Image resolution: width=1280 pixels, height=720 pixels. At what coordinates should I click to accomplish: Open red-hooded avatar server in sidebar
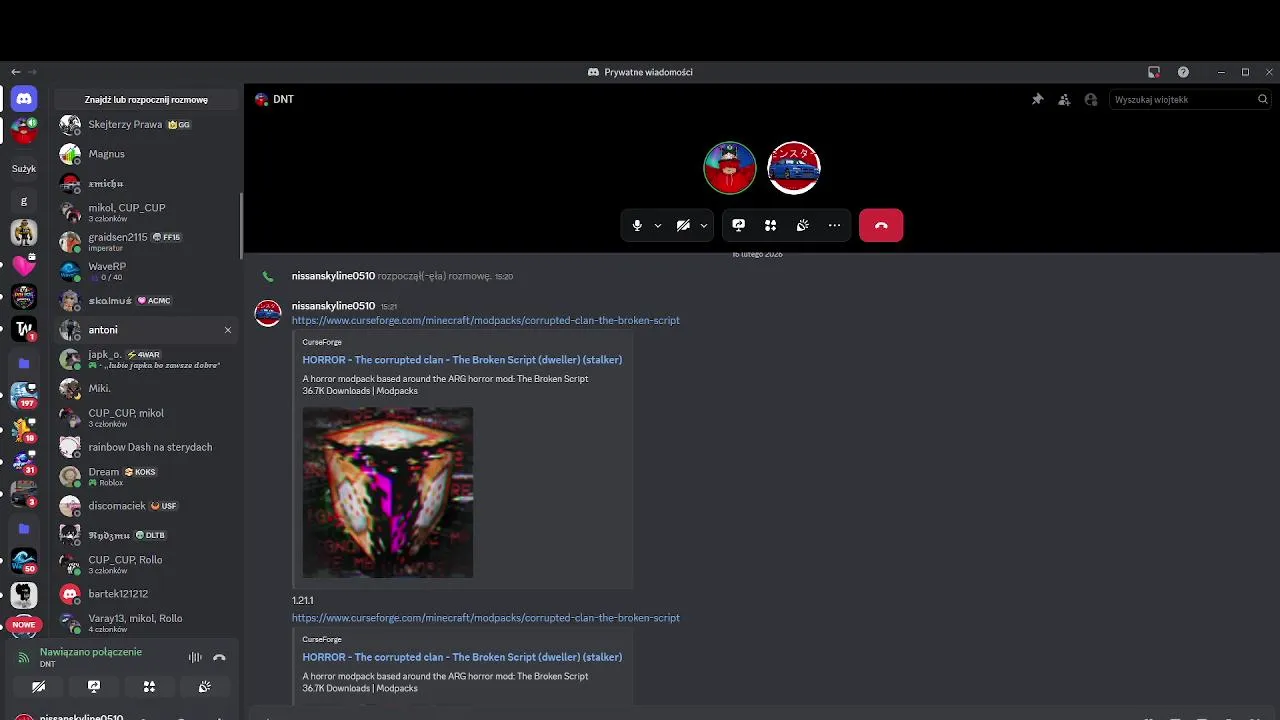tap(24, 131)
